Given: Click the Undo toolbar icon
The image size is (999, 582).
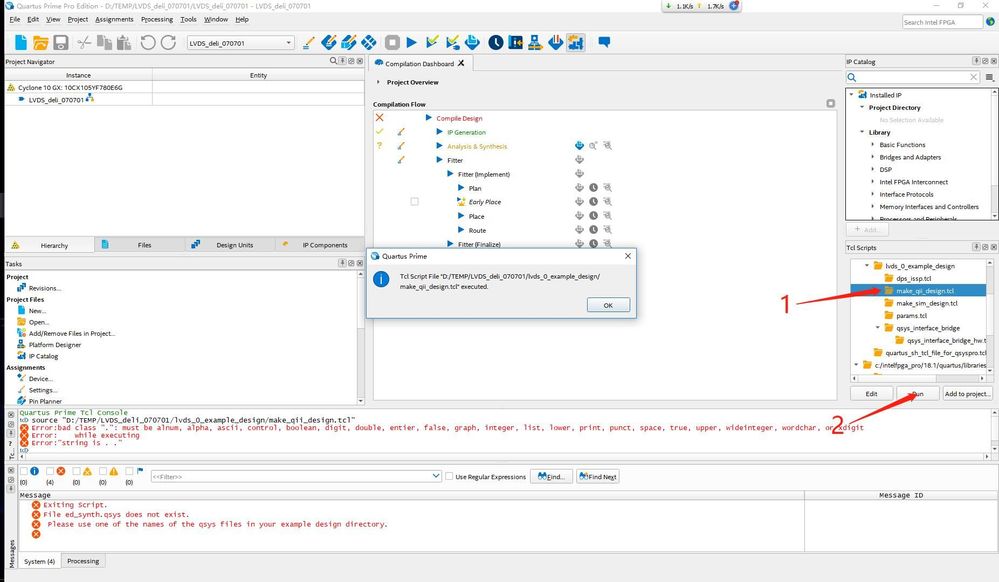Looking at the screenshot, I should point(147,43).
